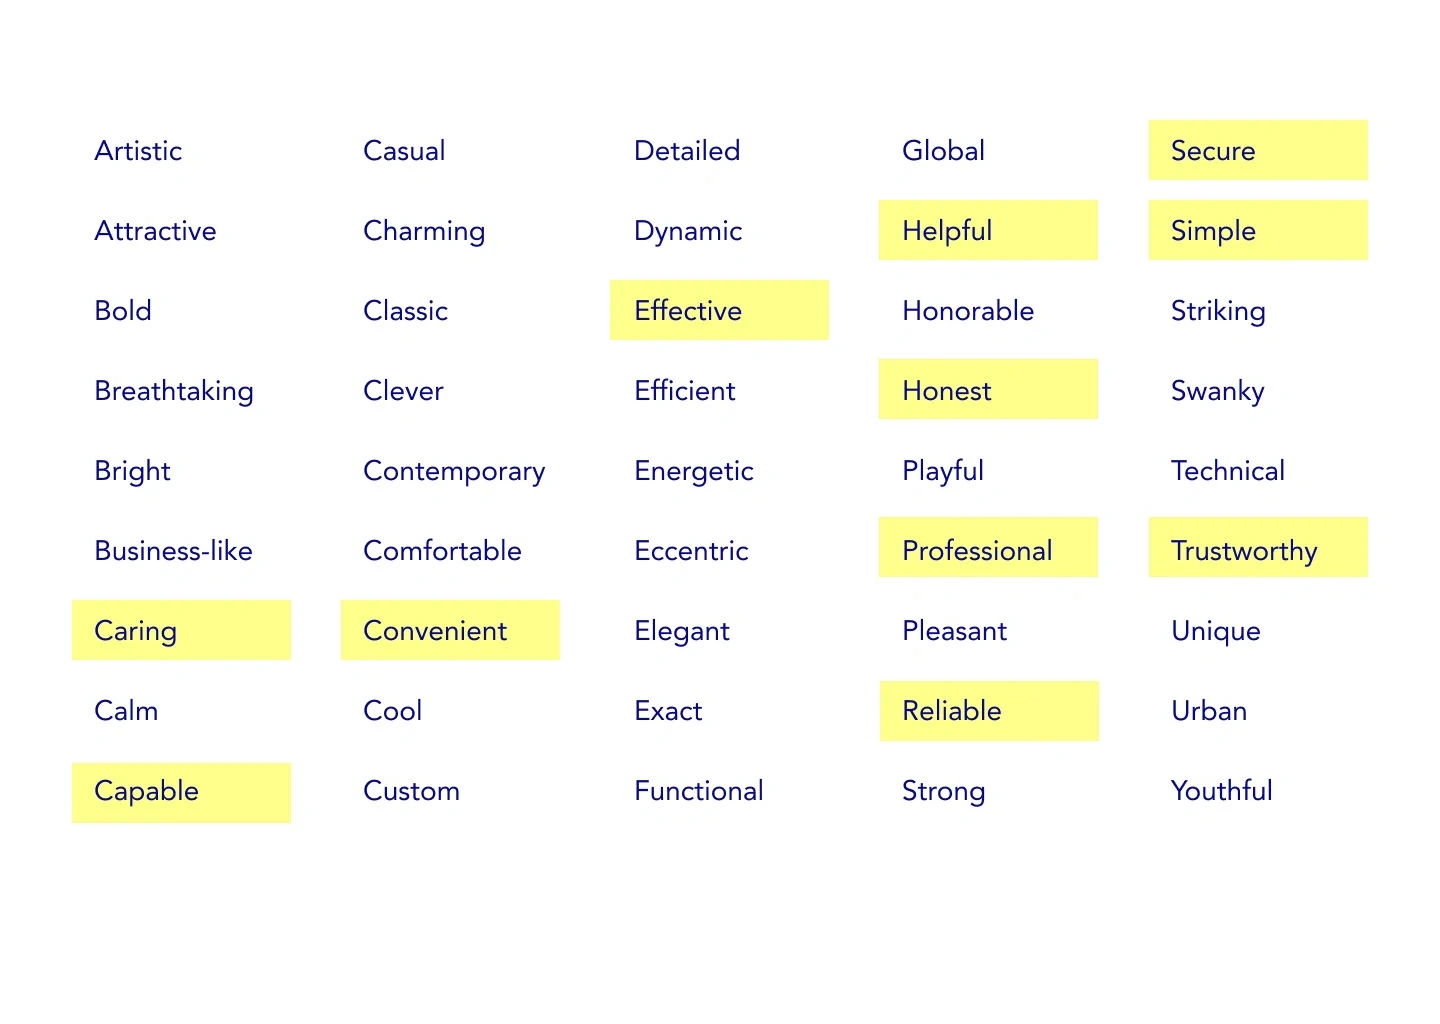Screen dimensions: 1440x1024
Task: Select the word Eccentric
Action: pyautogui.click(x=691, y=551)
